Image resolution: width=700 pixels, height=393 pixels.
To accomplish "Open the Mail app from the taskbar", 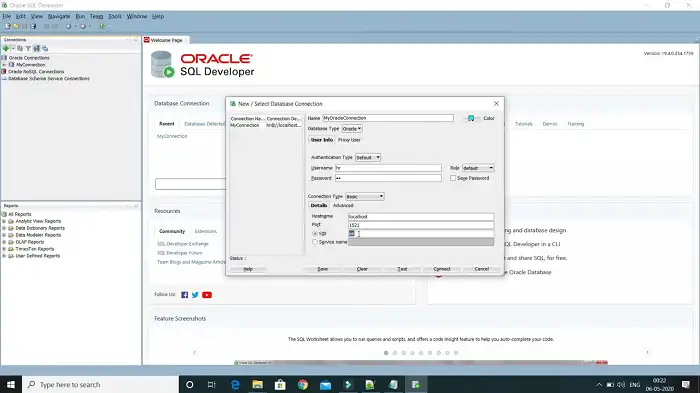I will click(x=325, y=385).
